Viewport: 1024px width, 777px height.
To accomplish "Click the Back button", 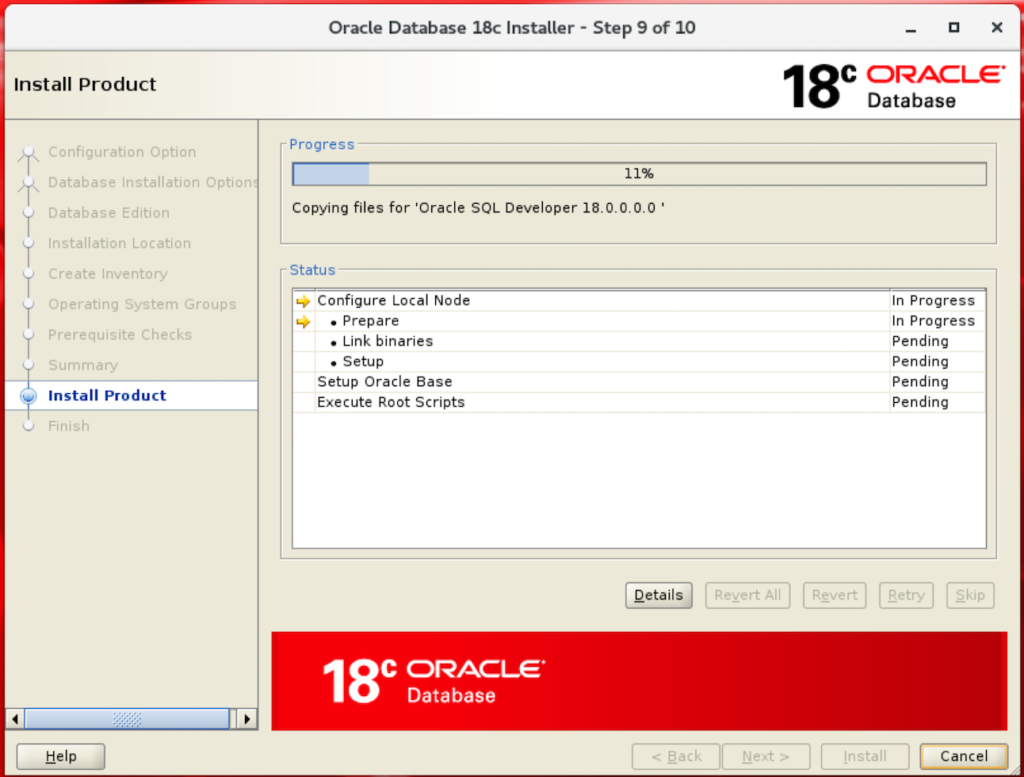I will tap(676, 756).
